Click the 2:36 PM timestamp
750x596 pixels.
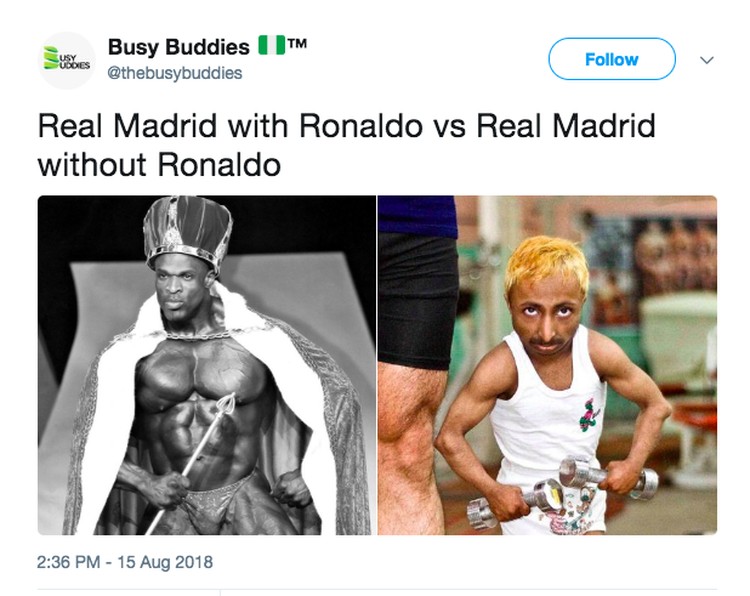click(68, 562)
